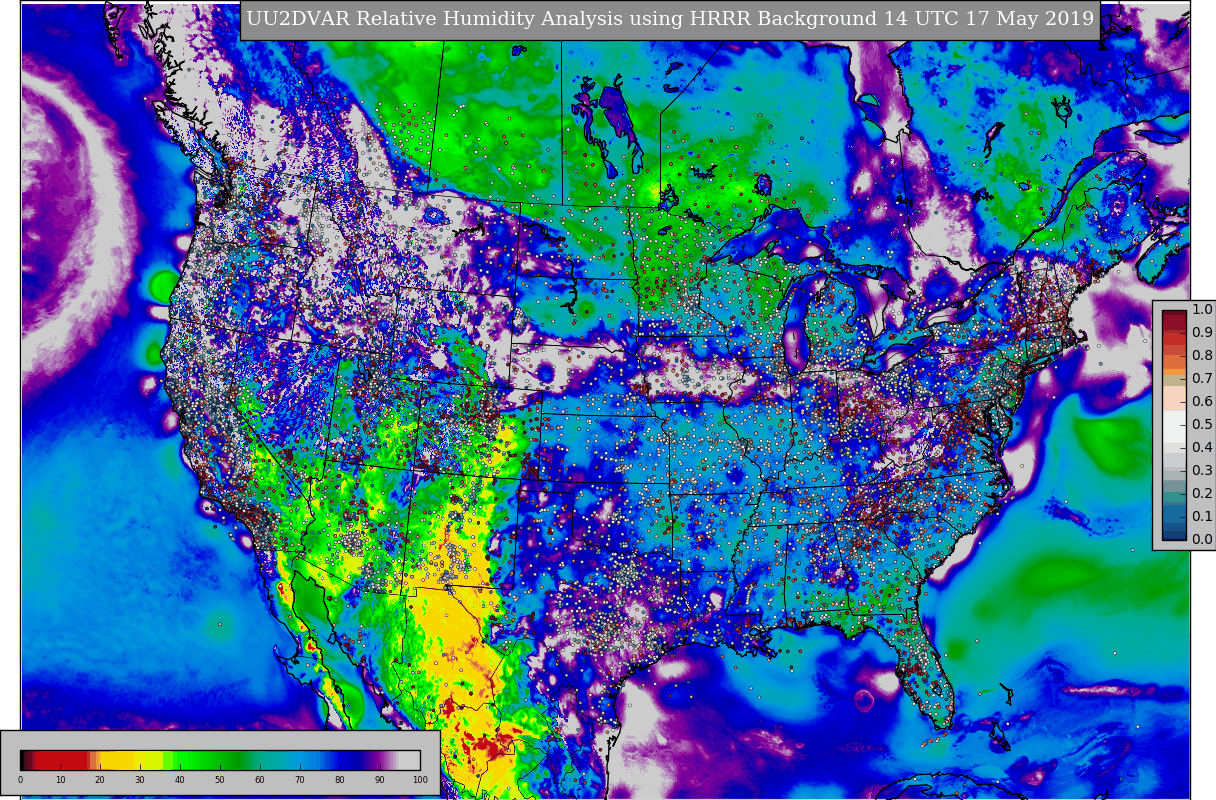This screenshot has width=1216, height=800.
Task: Pick the red segment of humidity colorbar
Action: click(61, 760)
